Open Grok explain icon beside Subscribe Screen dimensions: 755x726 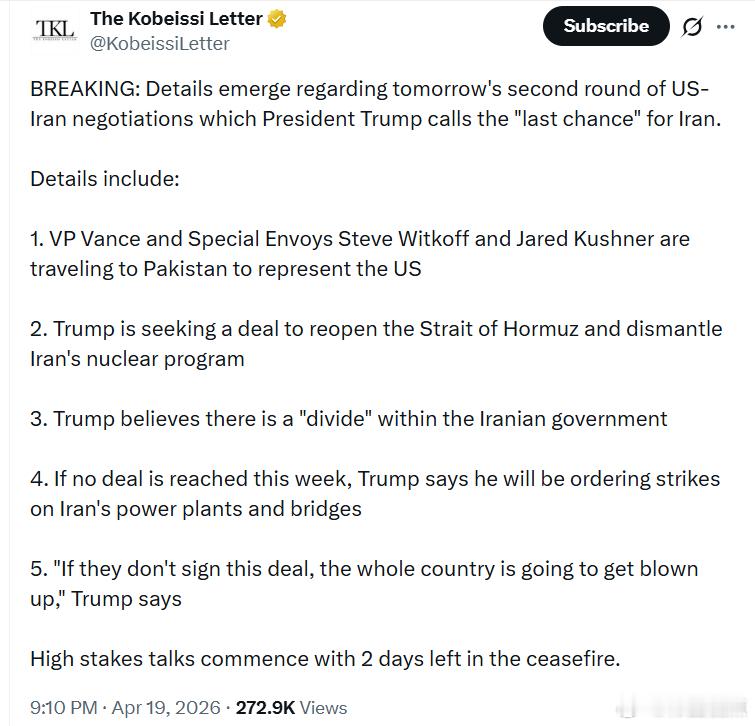point(691,27)
